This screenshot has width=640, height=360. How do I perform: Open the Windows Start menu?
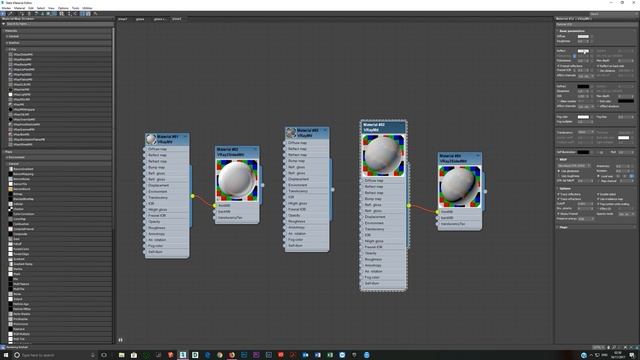(6, 355)
